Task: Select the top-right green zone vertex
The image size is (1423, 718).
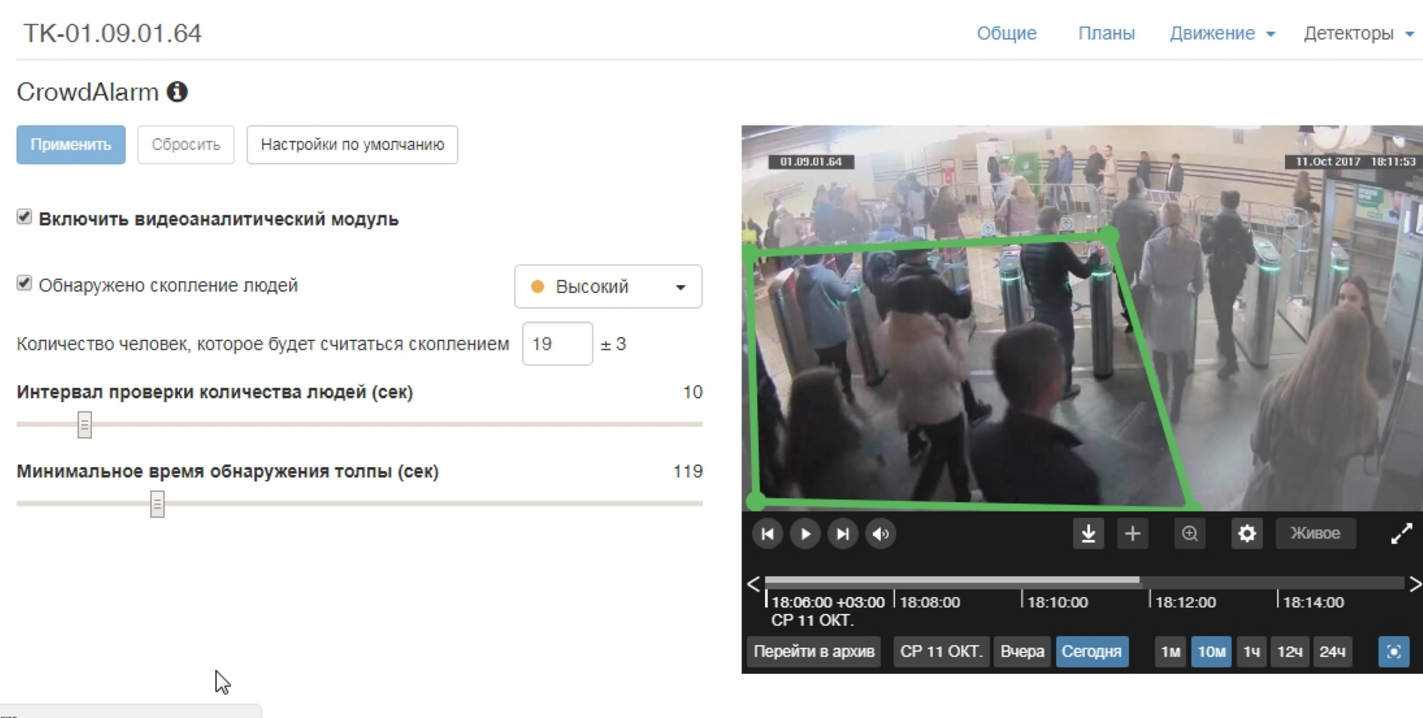Action: [x=1108, y=235]
